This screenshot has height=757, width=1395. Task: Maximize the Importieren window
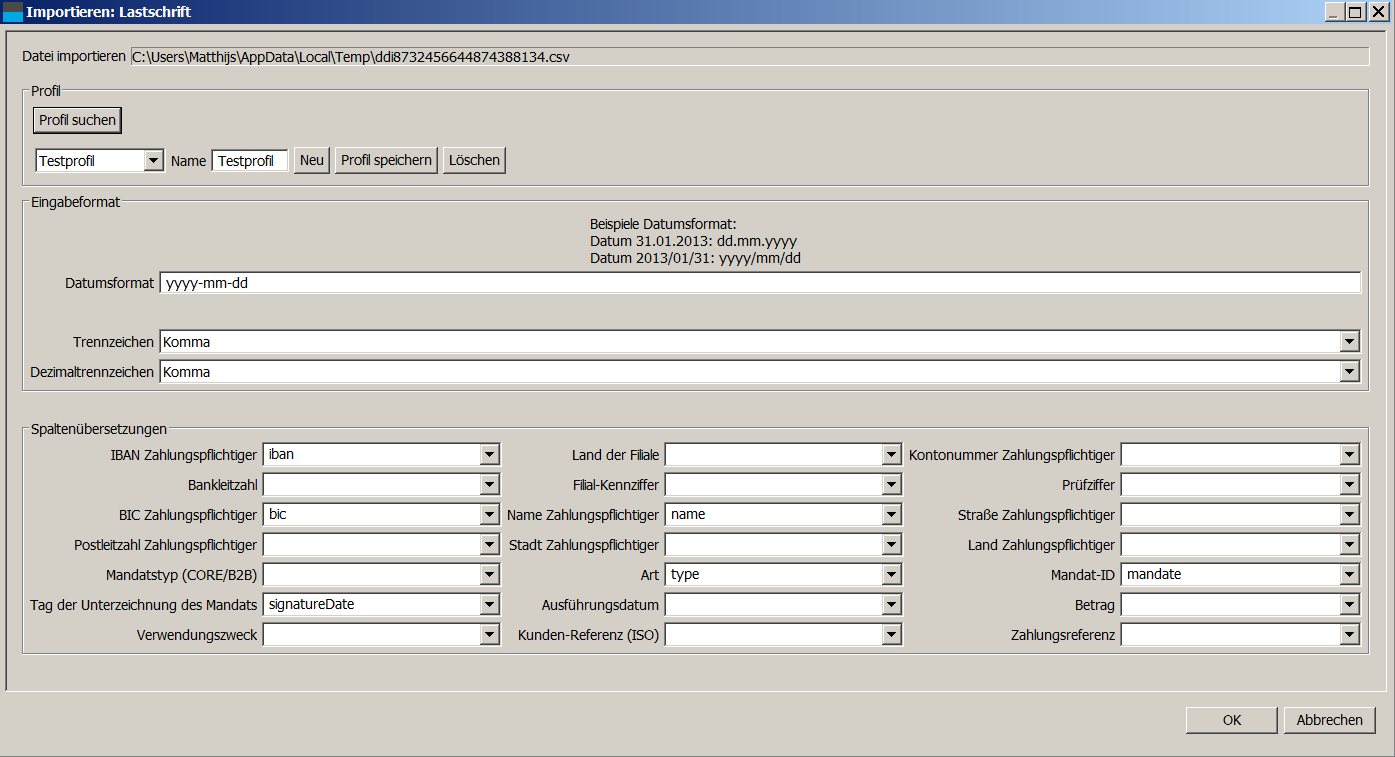(x=1355, y=12)
